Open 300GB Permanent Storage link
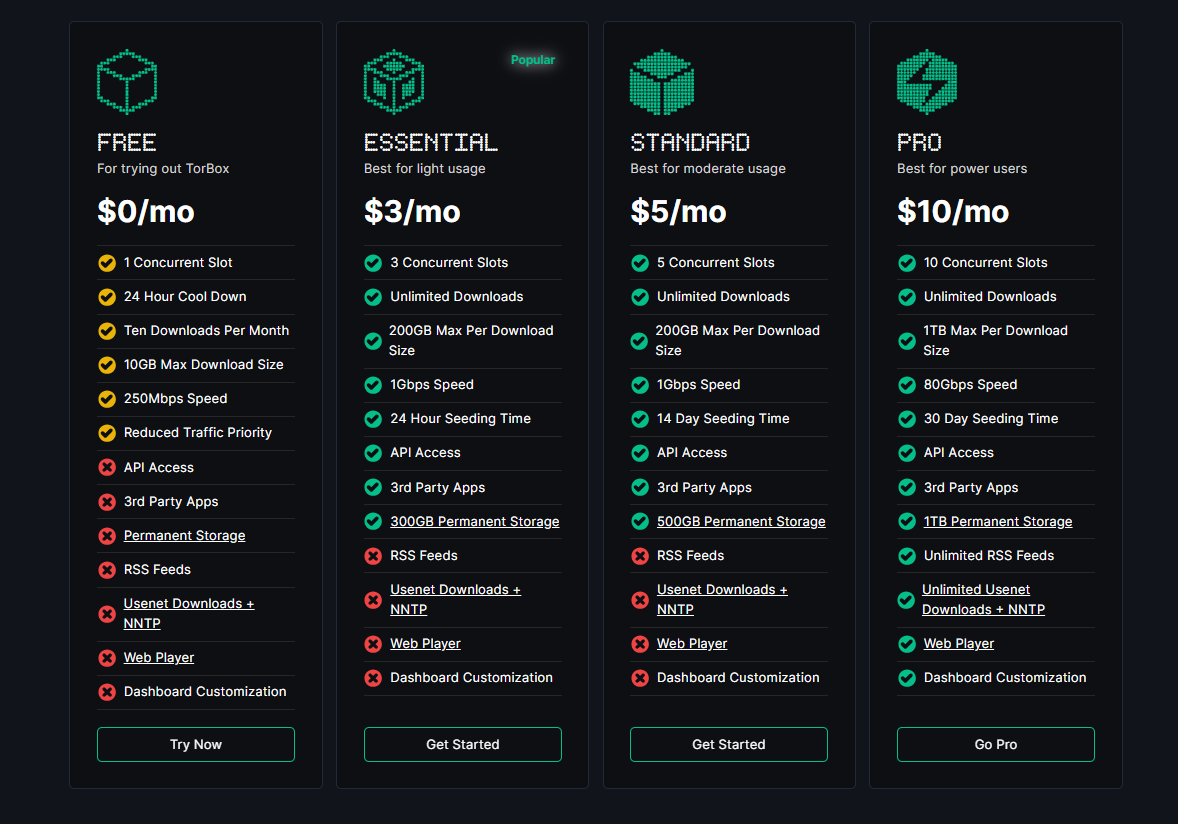The height and width of the screenshot is (824, 1178). (475, 521)
